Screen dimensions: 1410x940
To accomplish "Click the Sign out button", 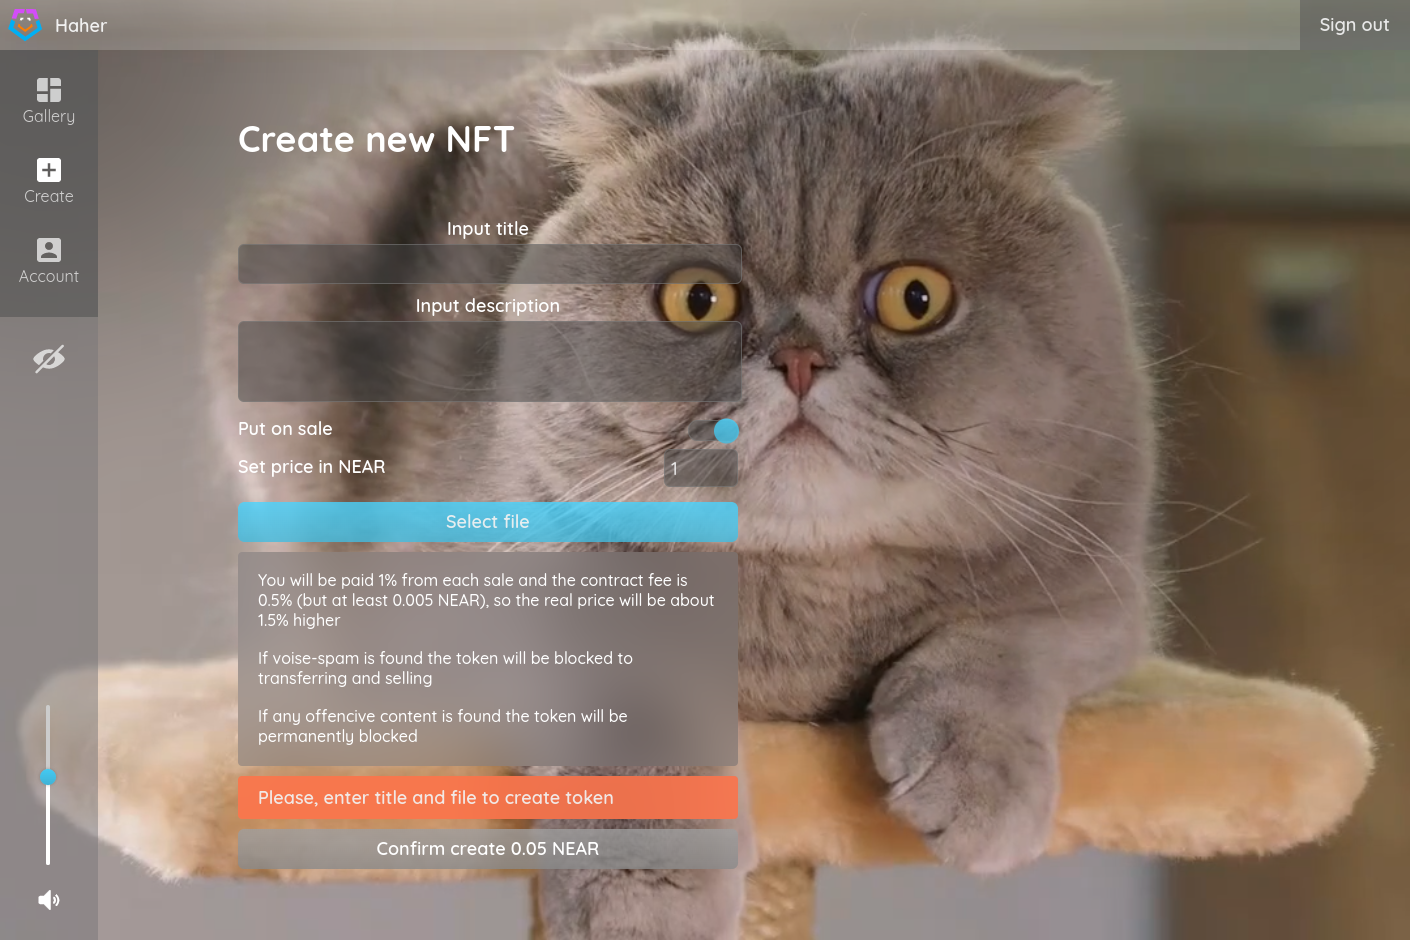I will coord(1354,25).
